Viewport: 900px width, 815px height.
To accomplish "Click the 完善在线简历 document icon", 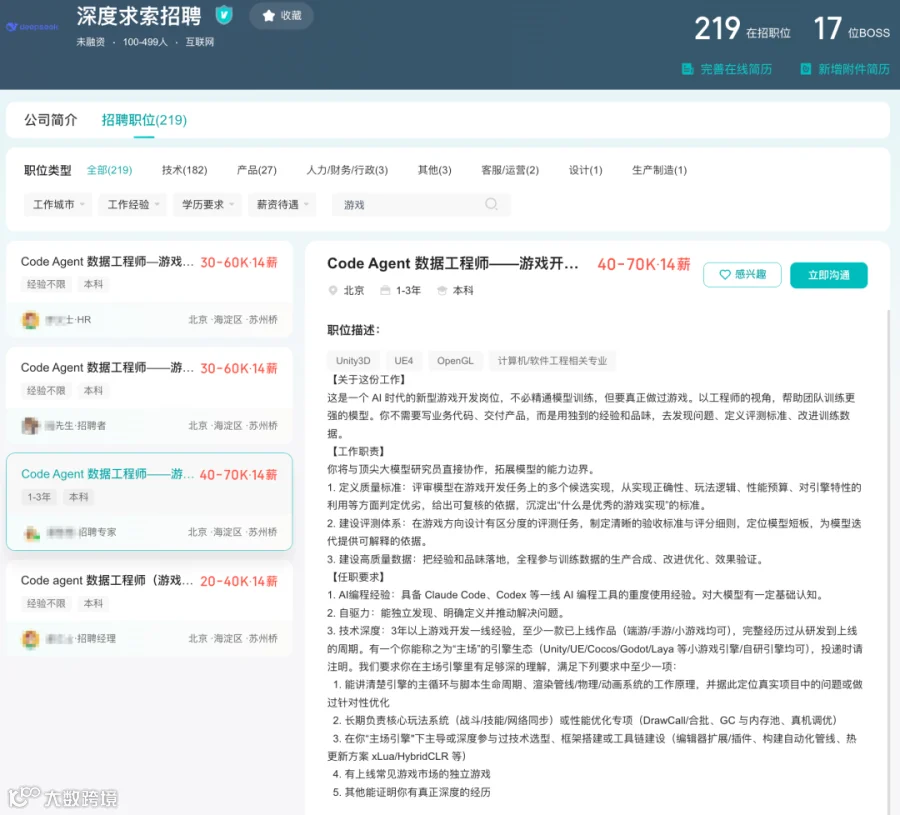I will point(687,69).
